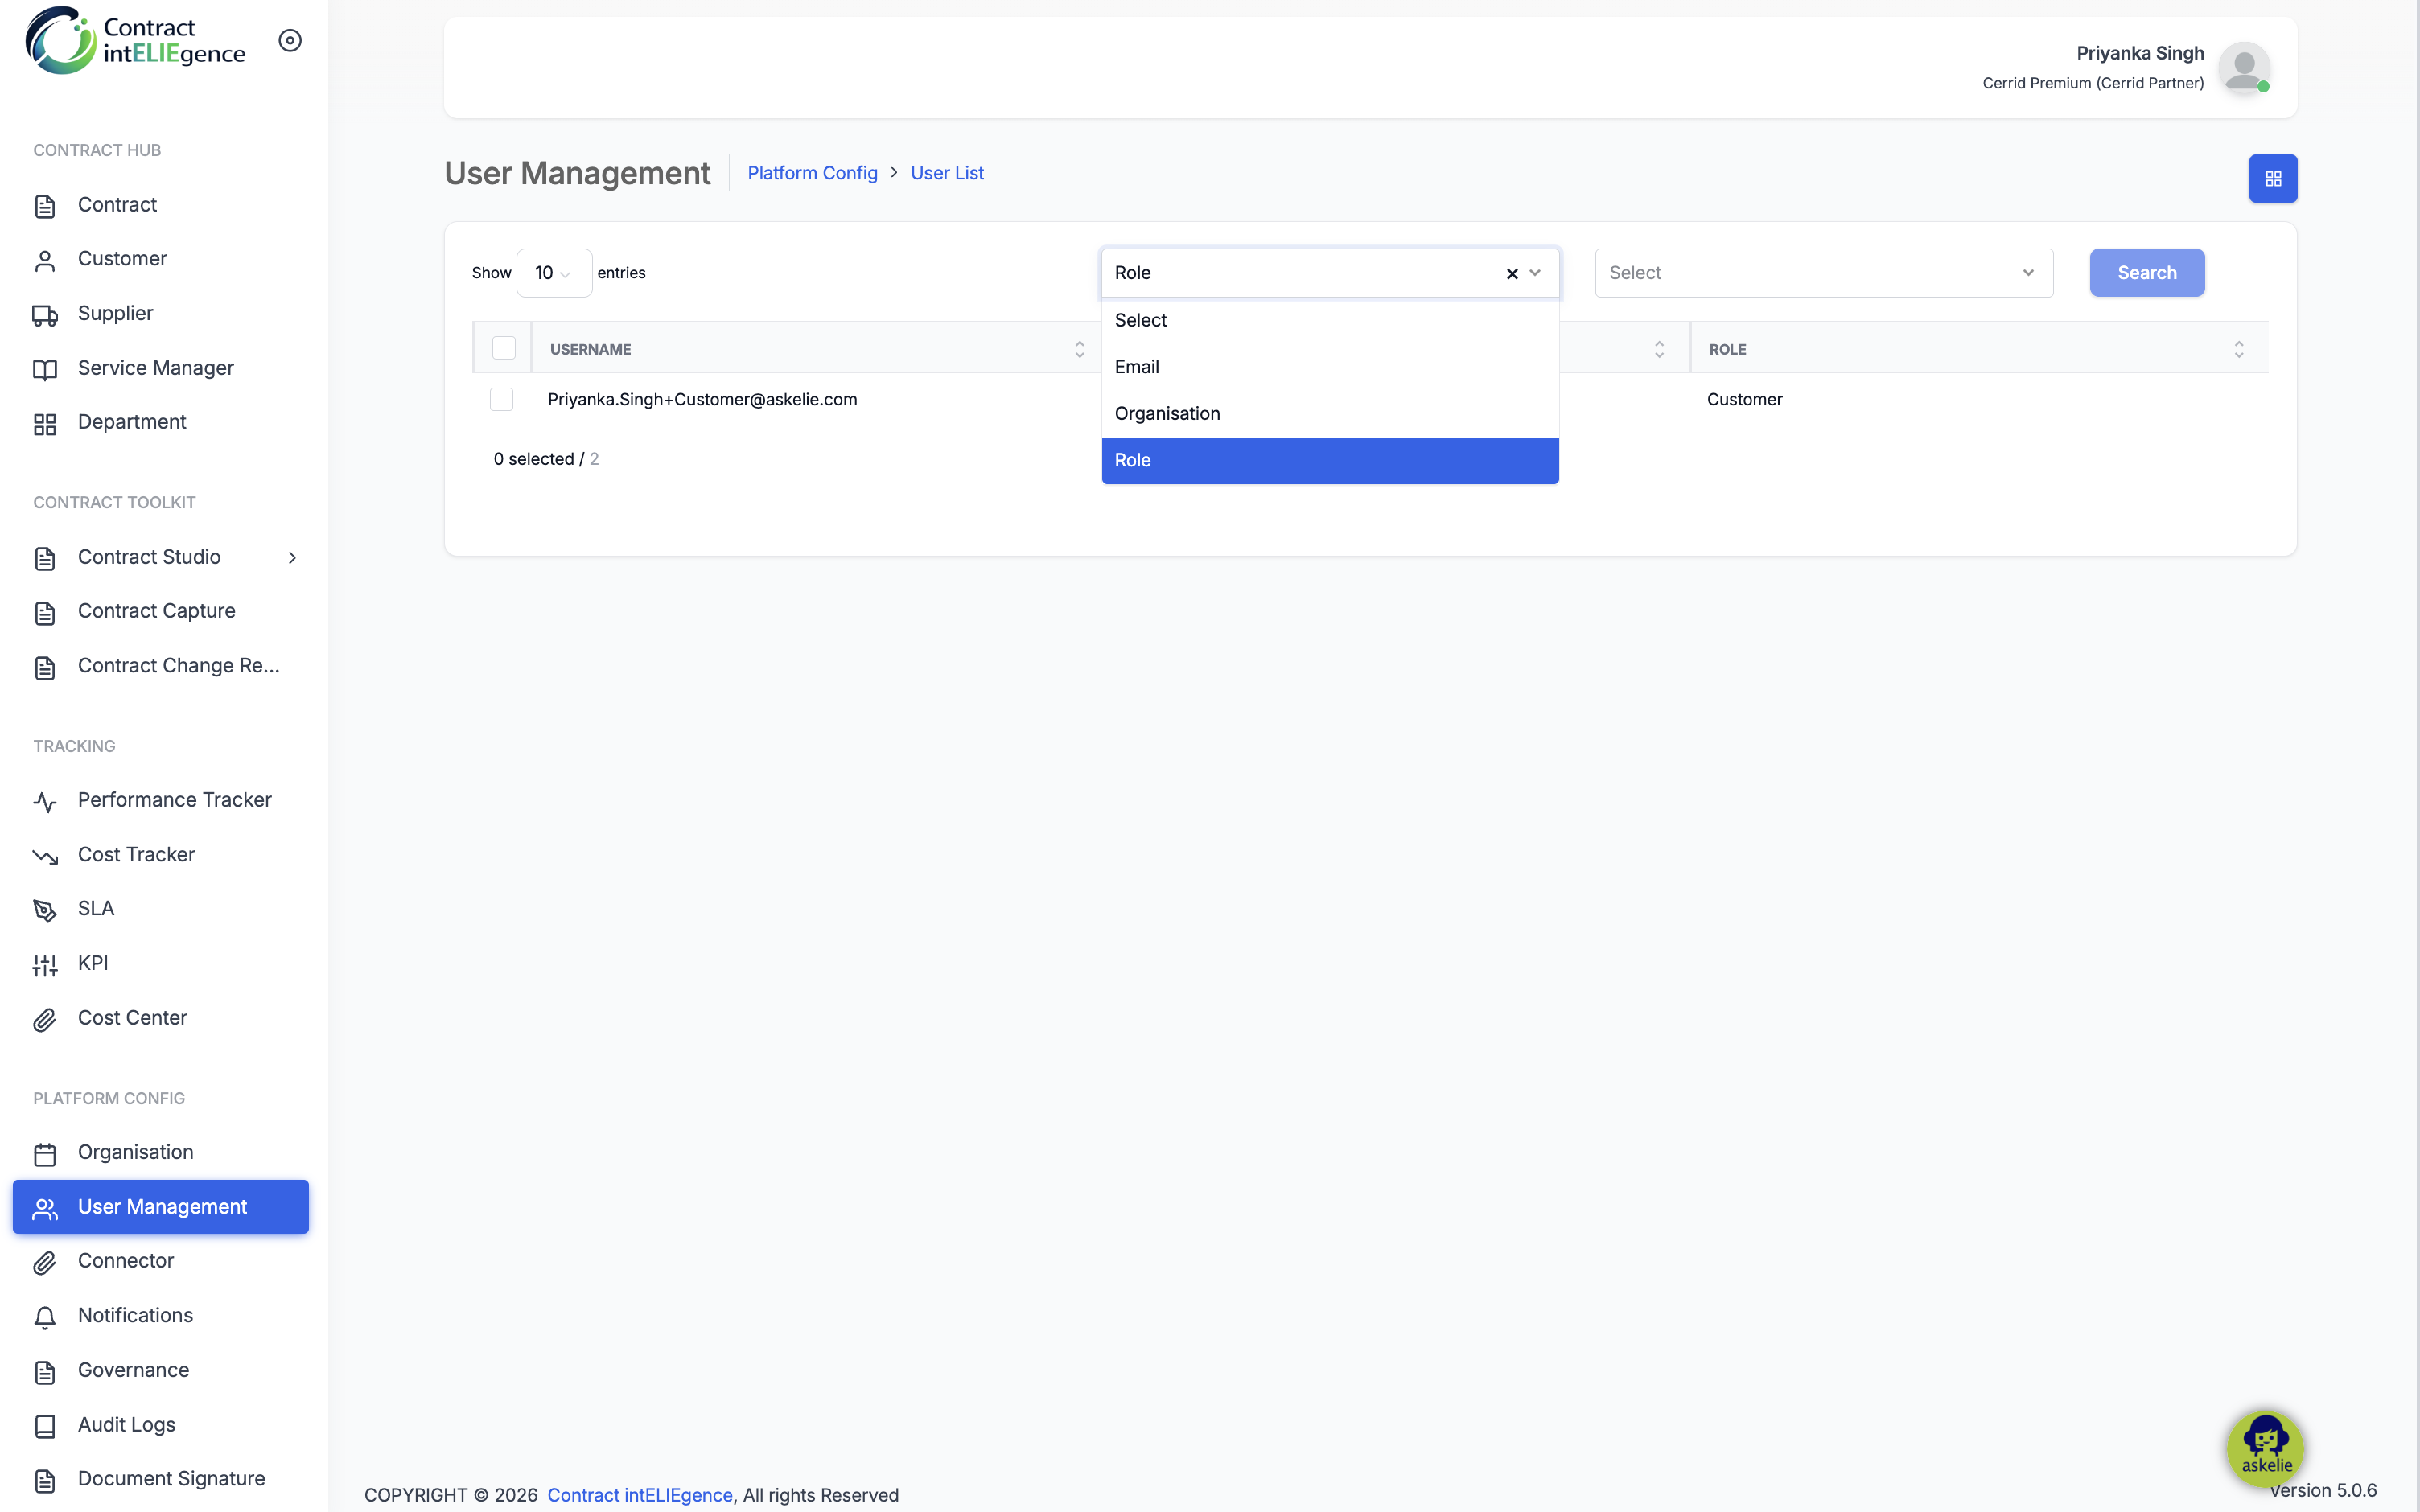Click the blue grid view button
The width and height of the screenshot is (2420, 1512).
2272,179
